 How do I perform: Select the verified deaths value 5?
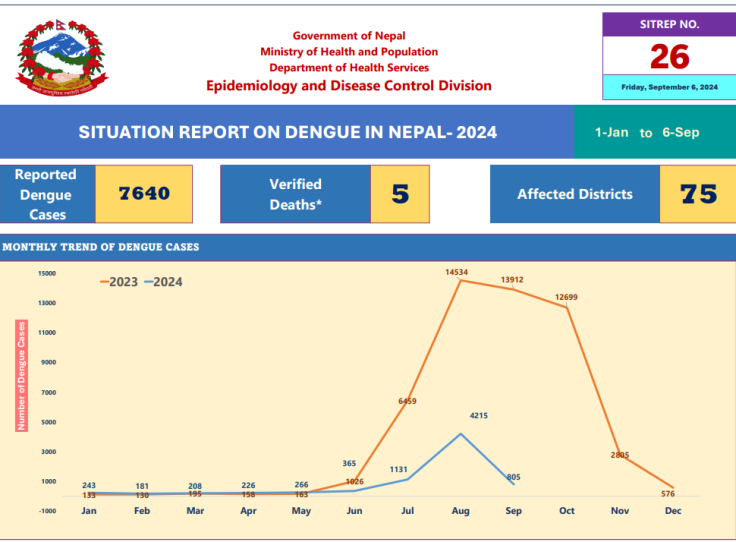pyautogui.click(x=400, y=194)
